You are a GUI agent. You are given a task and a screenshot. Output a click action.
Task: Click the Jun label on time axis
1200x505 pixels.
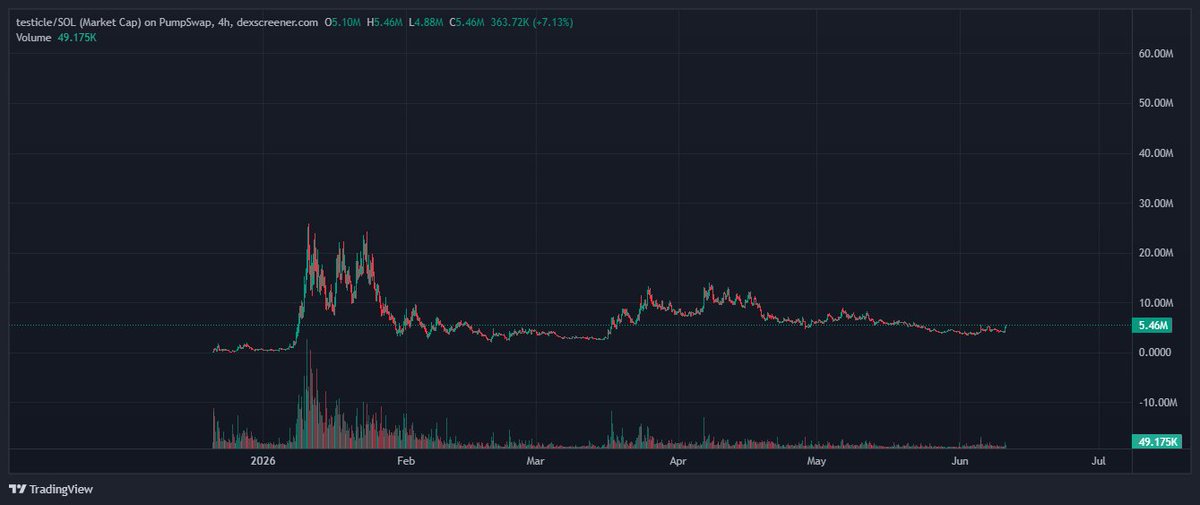[x=959, y=461]
